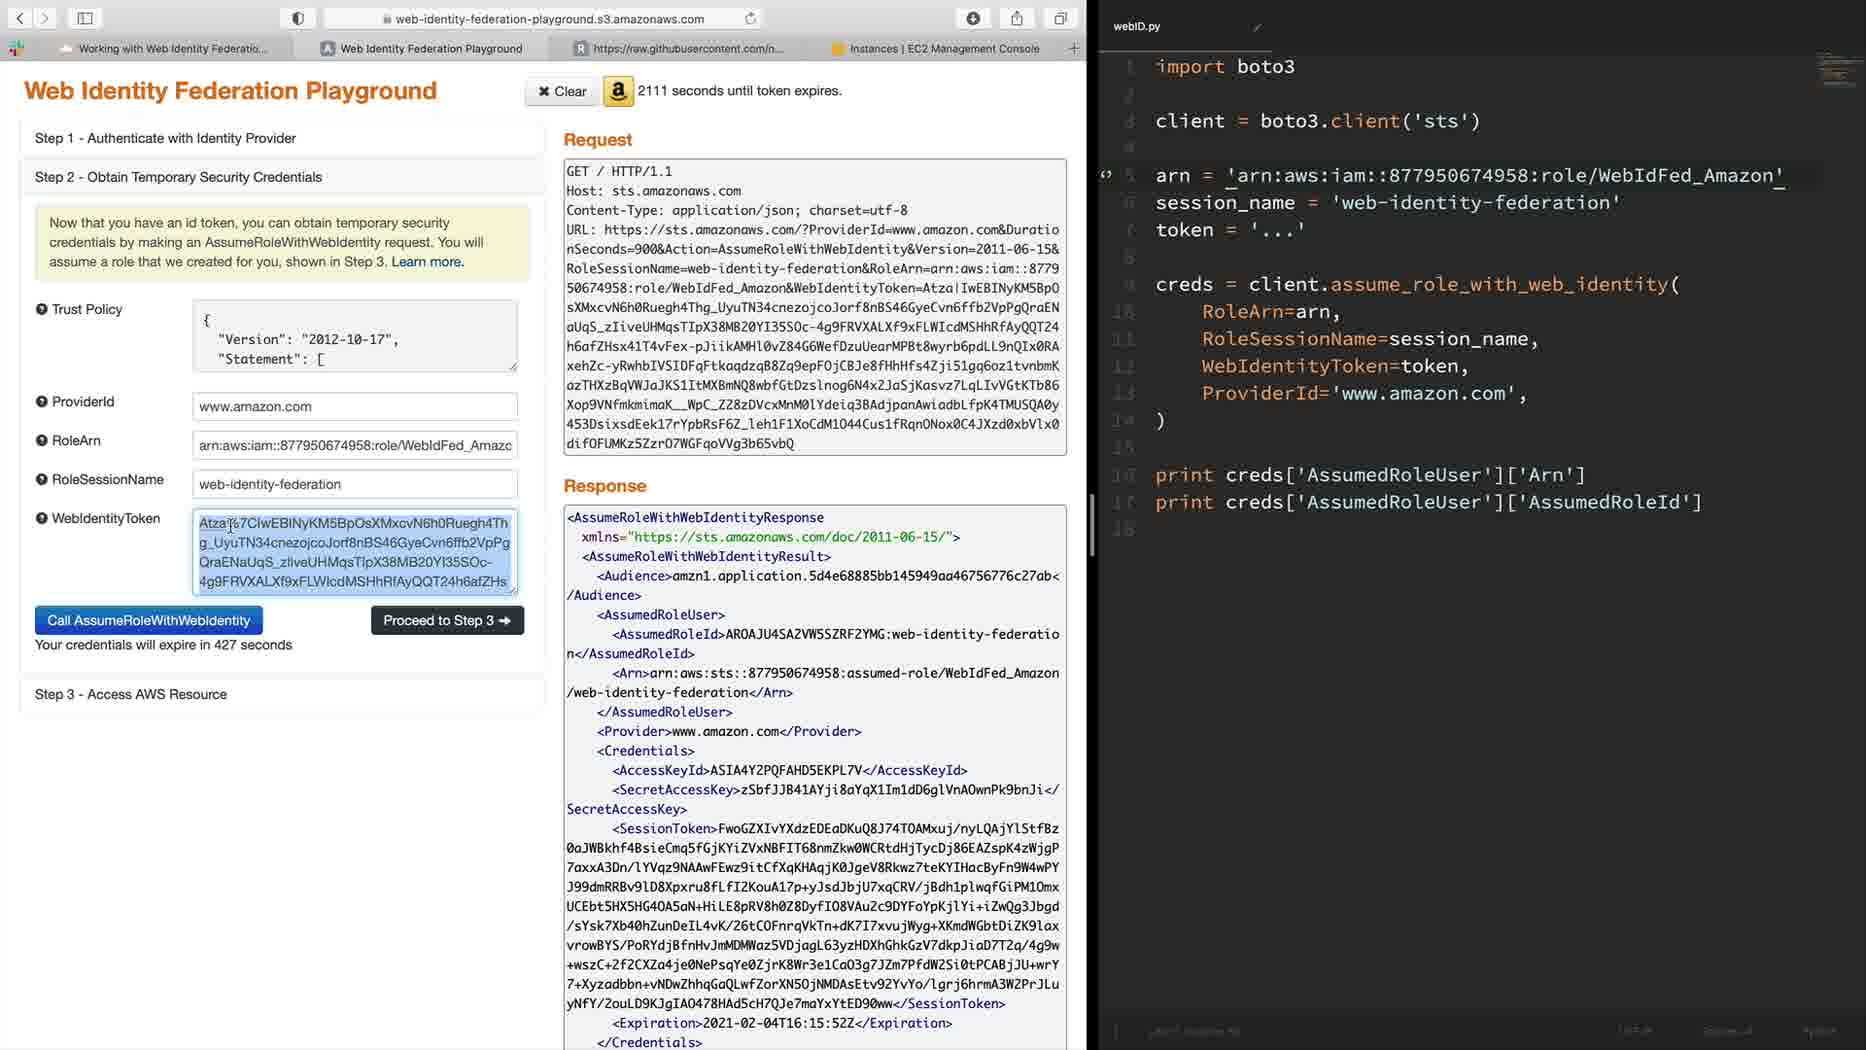Show Safari downloads list
This screenshot has height=1050, width=1866.
(x=973, y=18)
